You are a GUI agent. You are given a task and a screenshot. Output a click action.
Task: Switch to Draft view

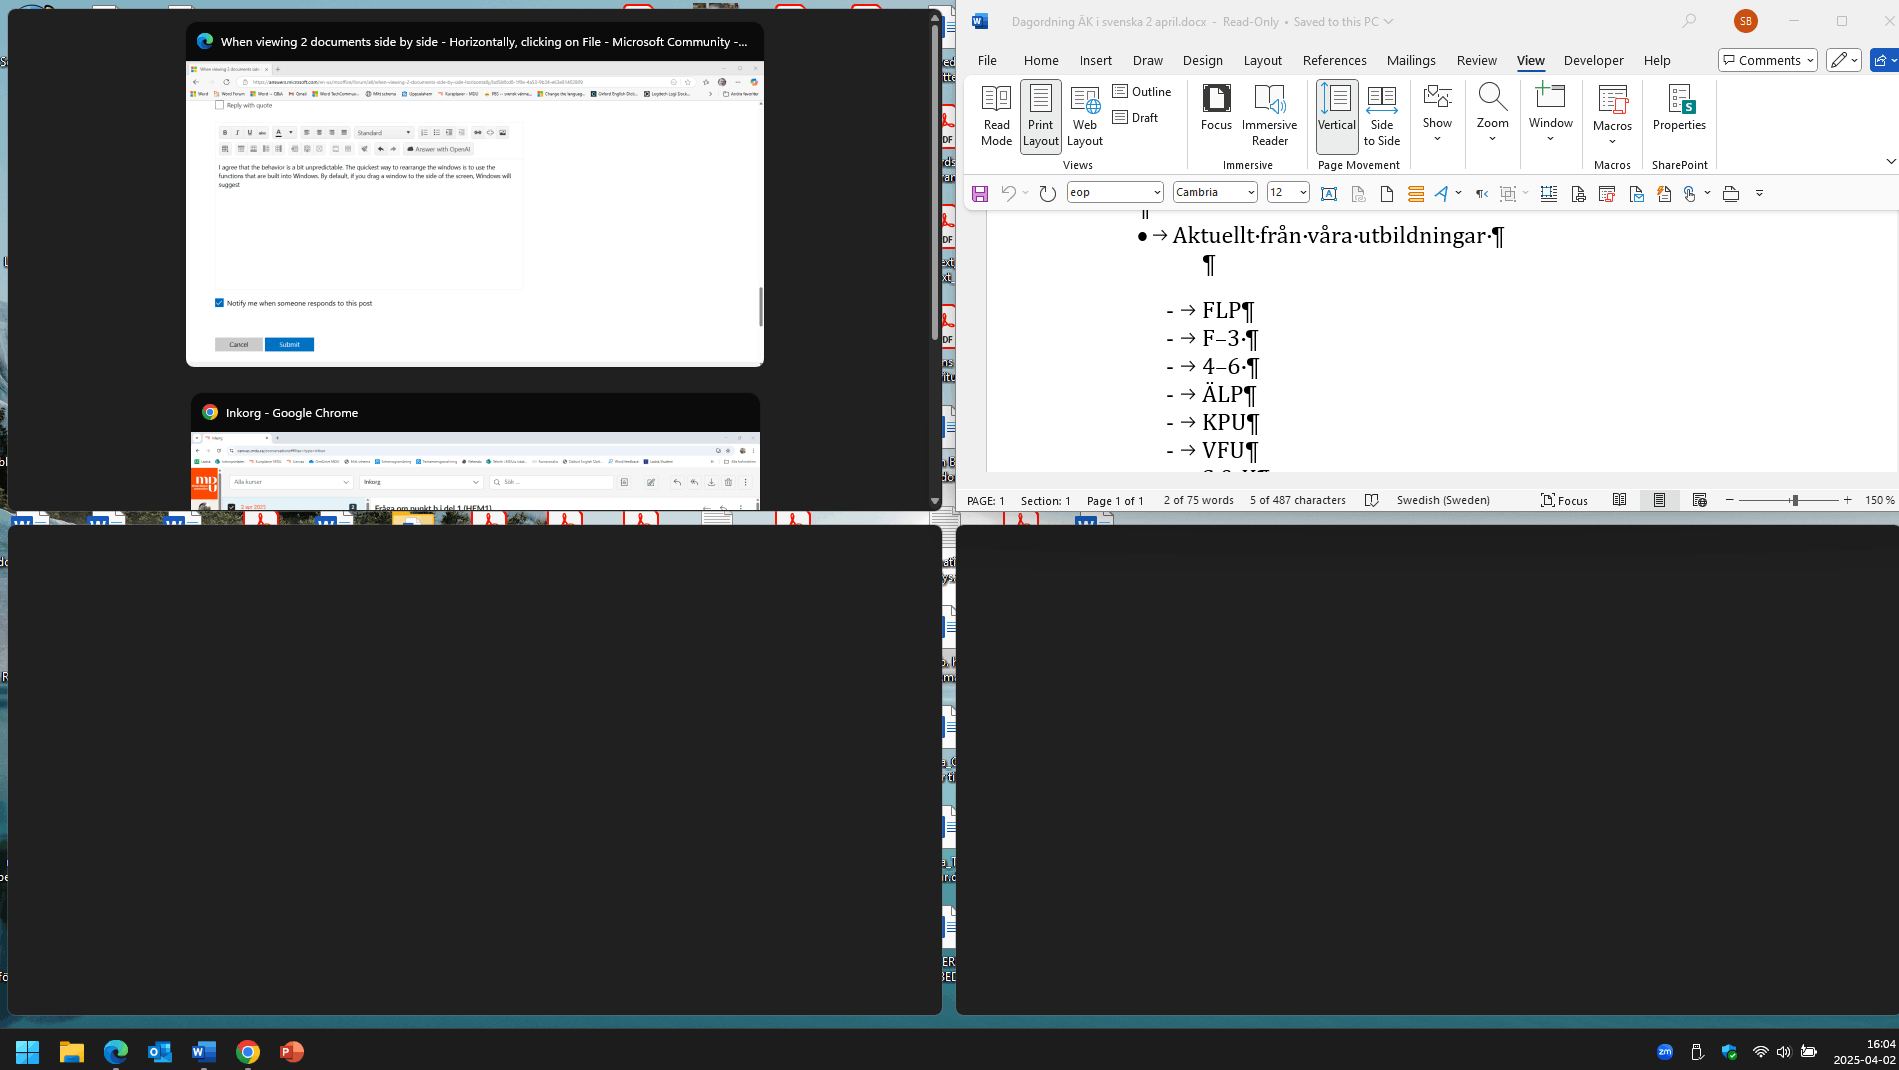click(x=1136, y=117)
